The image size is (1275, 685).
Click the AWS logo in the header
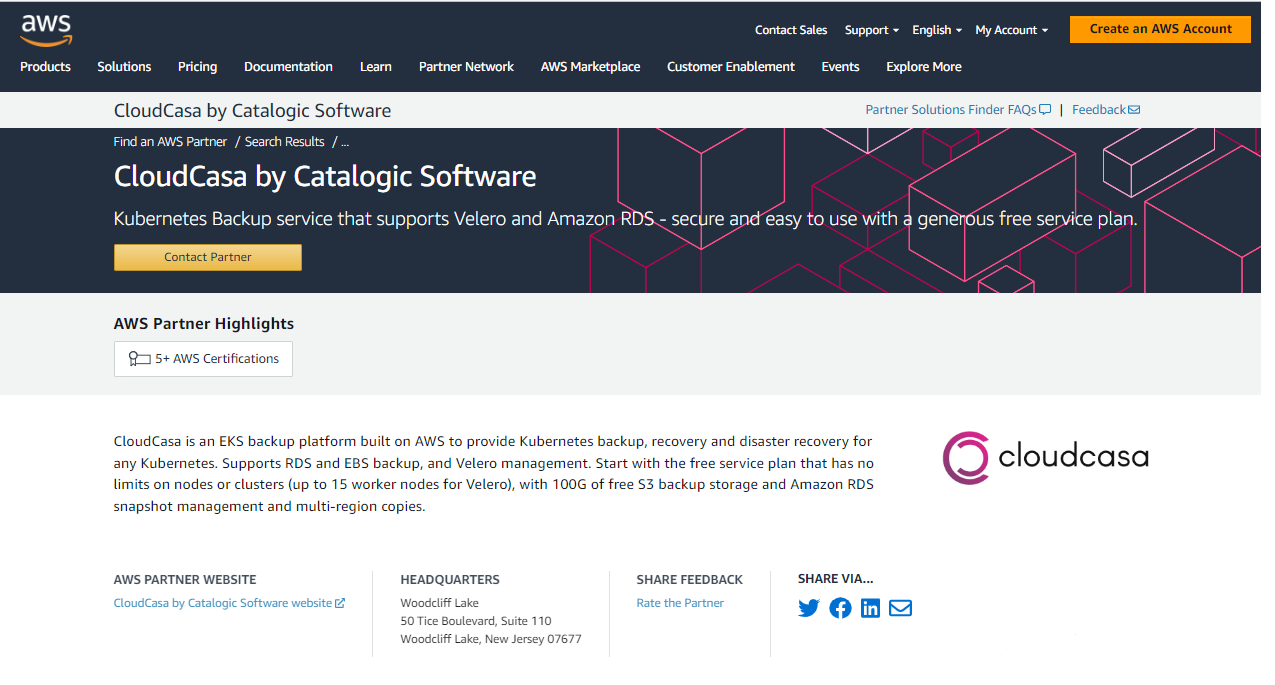[x=45, y=29]
